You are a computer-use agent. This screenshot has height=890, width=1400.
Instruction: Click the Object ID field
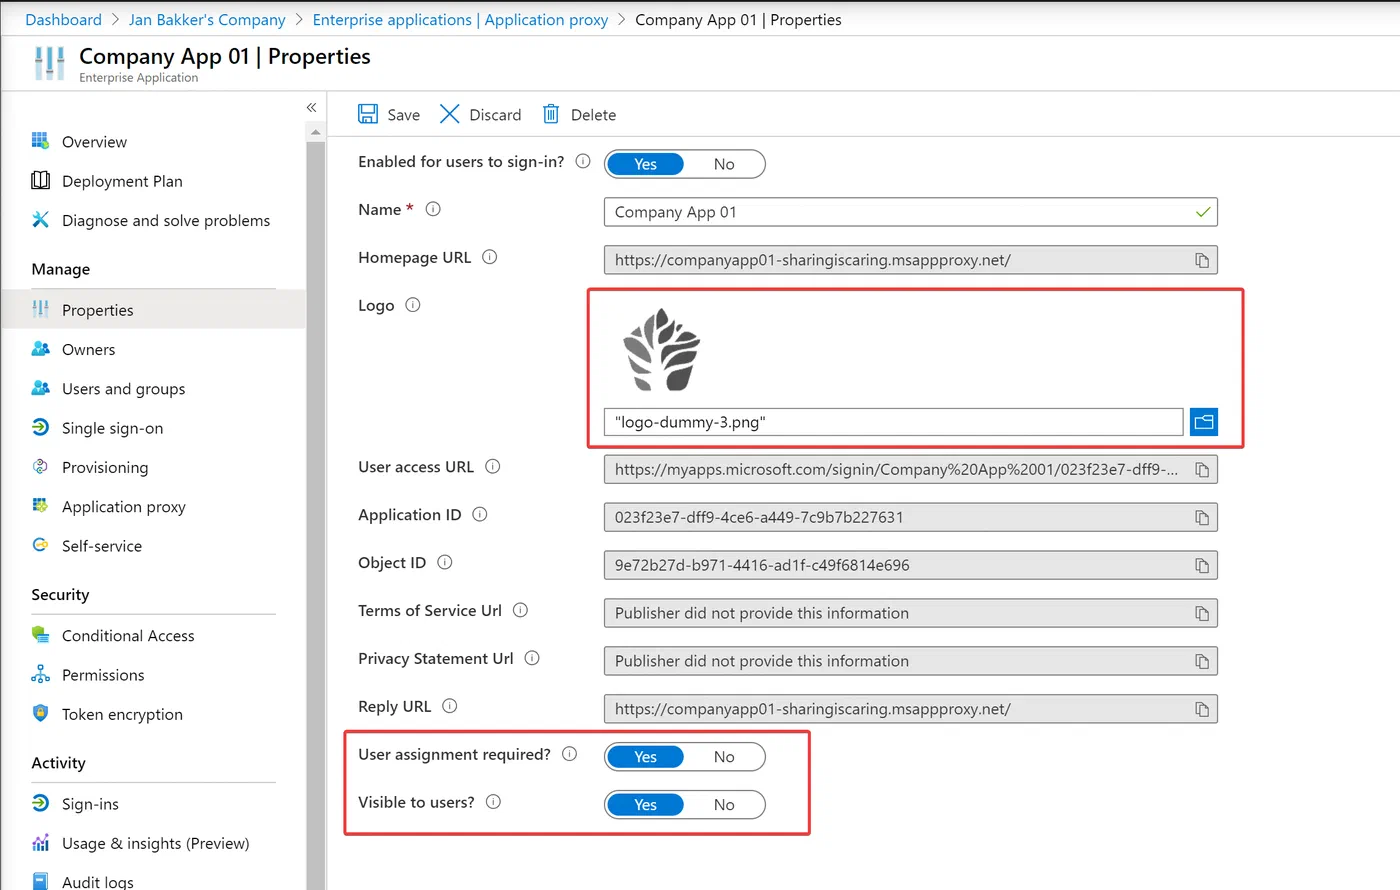[911, 565]
